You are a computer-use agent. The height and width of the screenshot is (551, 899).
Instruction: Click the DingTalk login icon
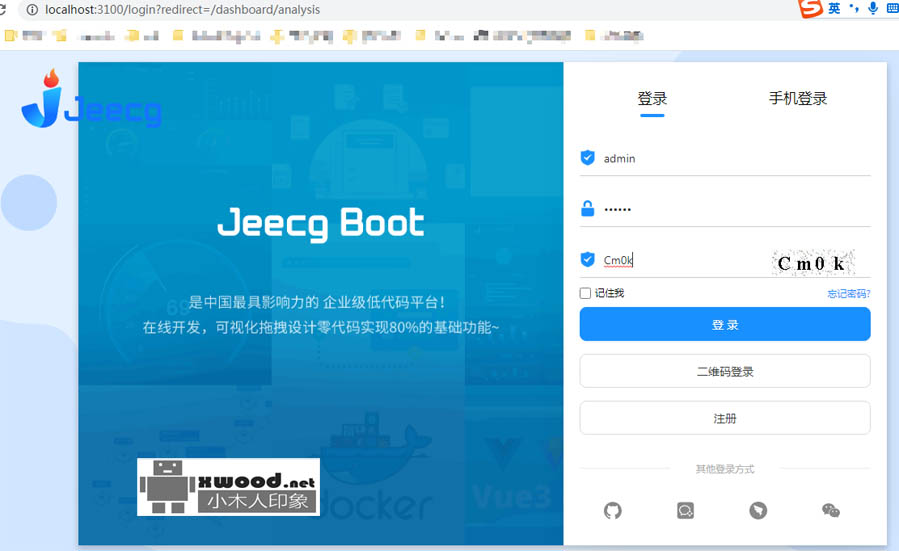(758, 510)
